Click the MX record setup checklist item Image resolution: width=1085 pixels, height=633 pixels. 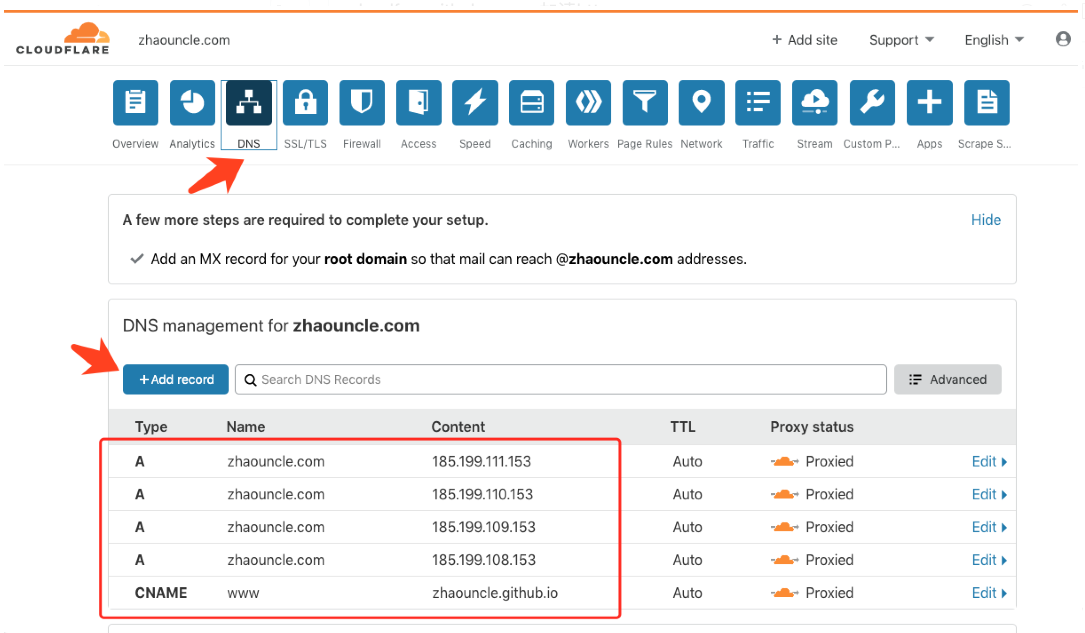point(439,259)
